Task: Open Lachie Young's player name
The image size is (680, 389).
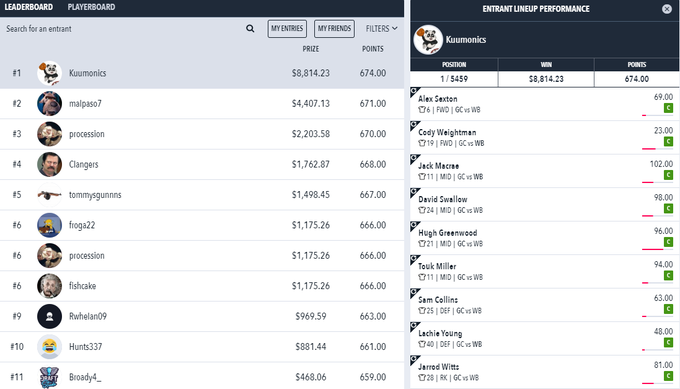Action: pyautogui.click(x=440, y=333)
